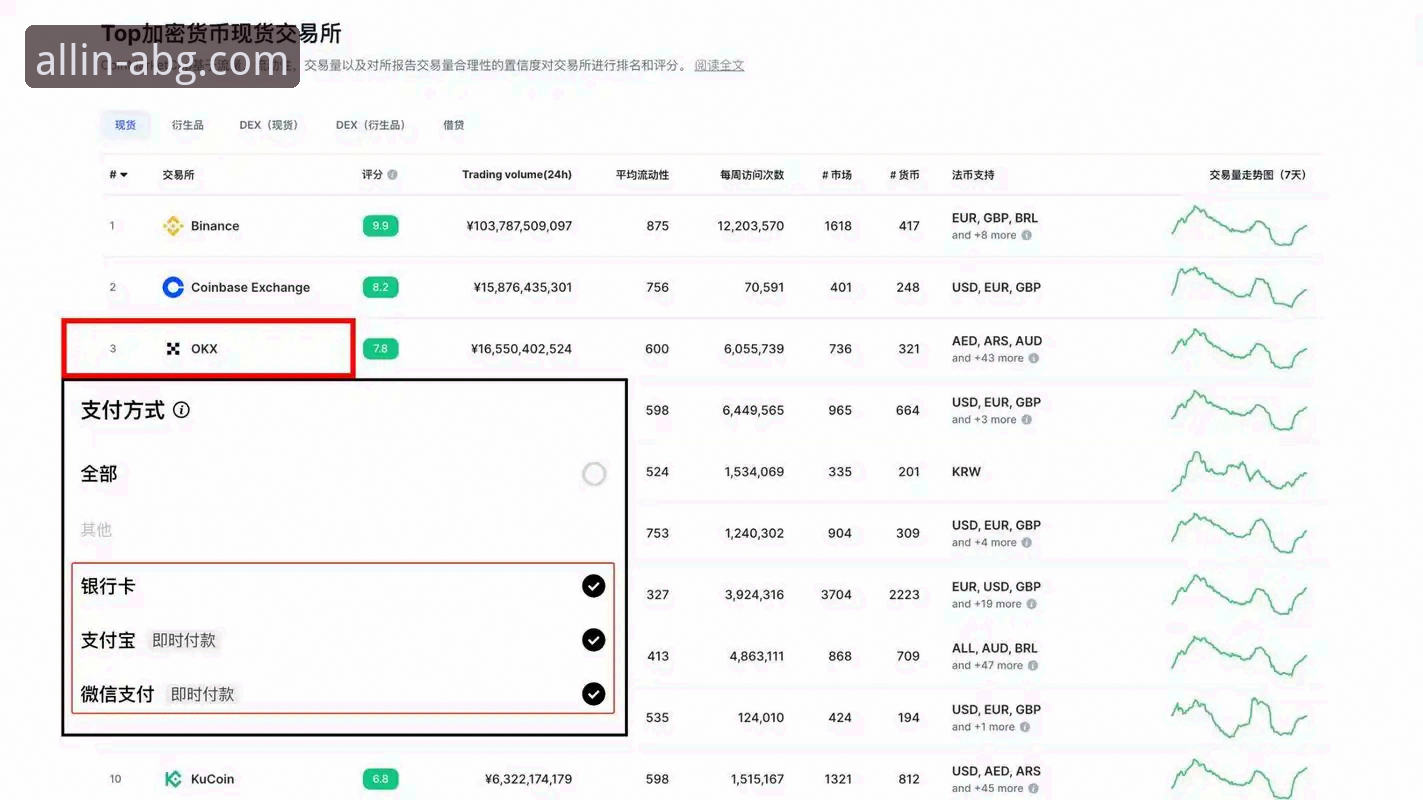
Task: Expand KuCoin's +45 more fiat list
Action: click(x=988, y=789)
